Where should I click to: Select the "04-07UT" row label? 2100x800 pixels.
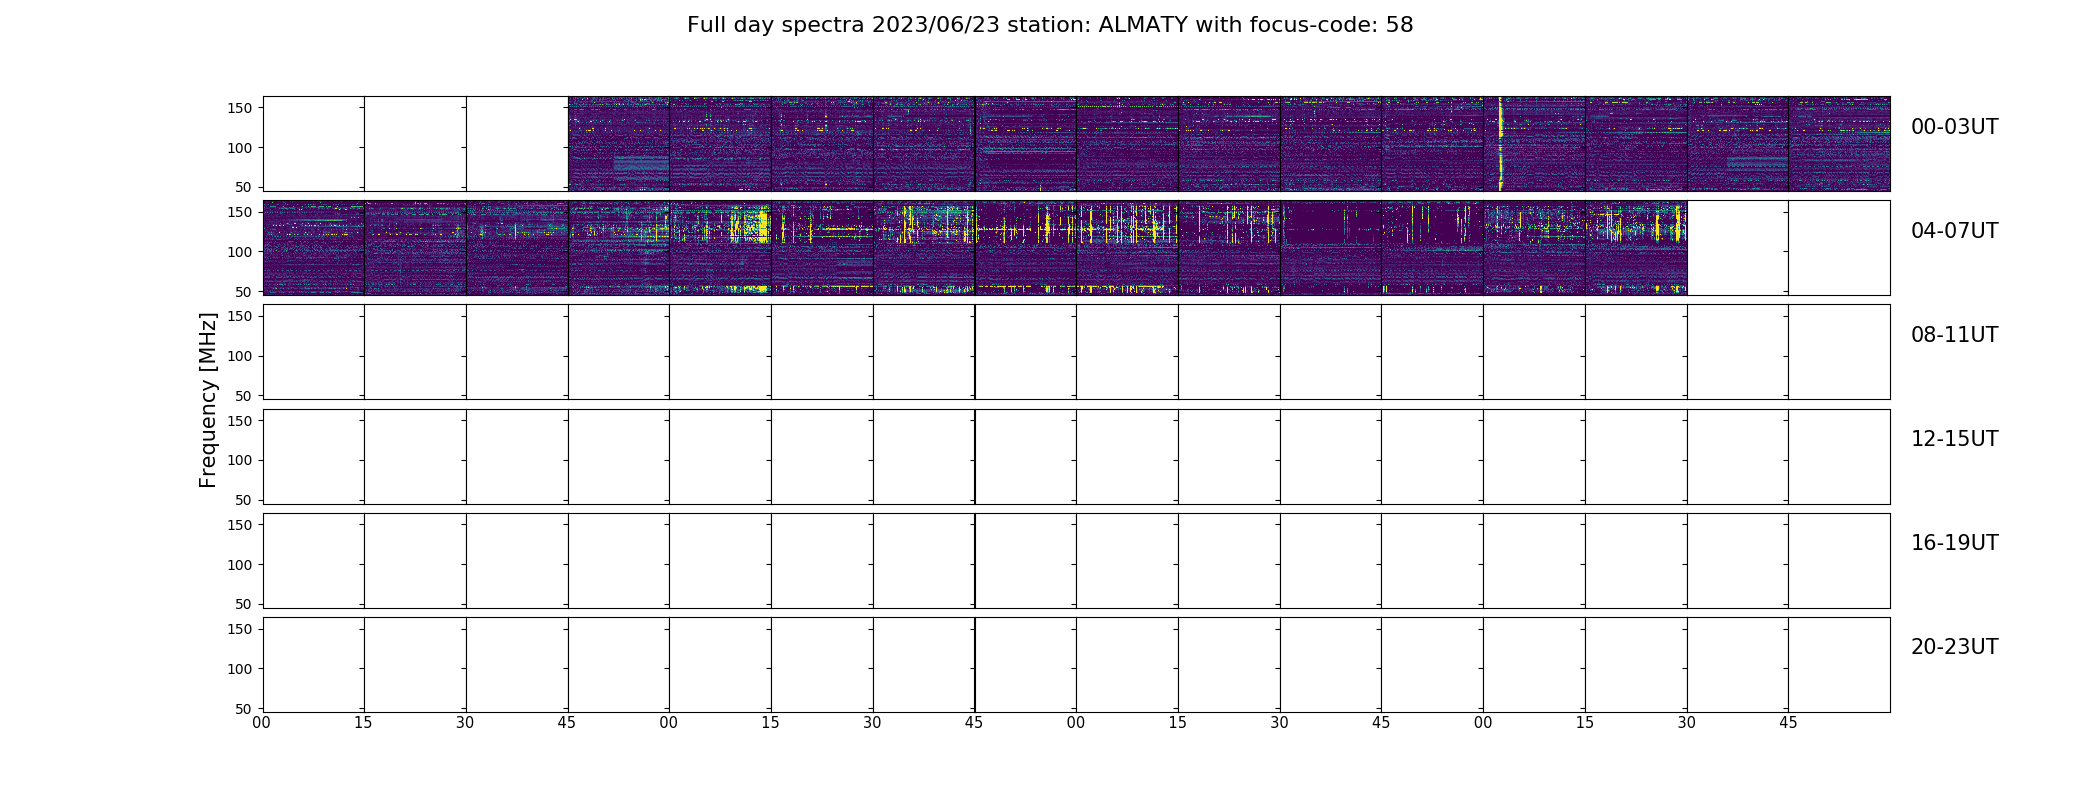[x=1954, y=231]
